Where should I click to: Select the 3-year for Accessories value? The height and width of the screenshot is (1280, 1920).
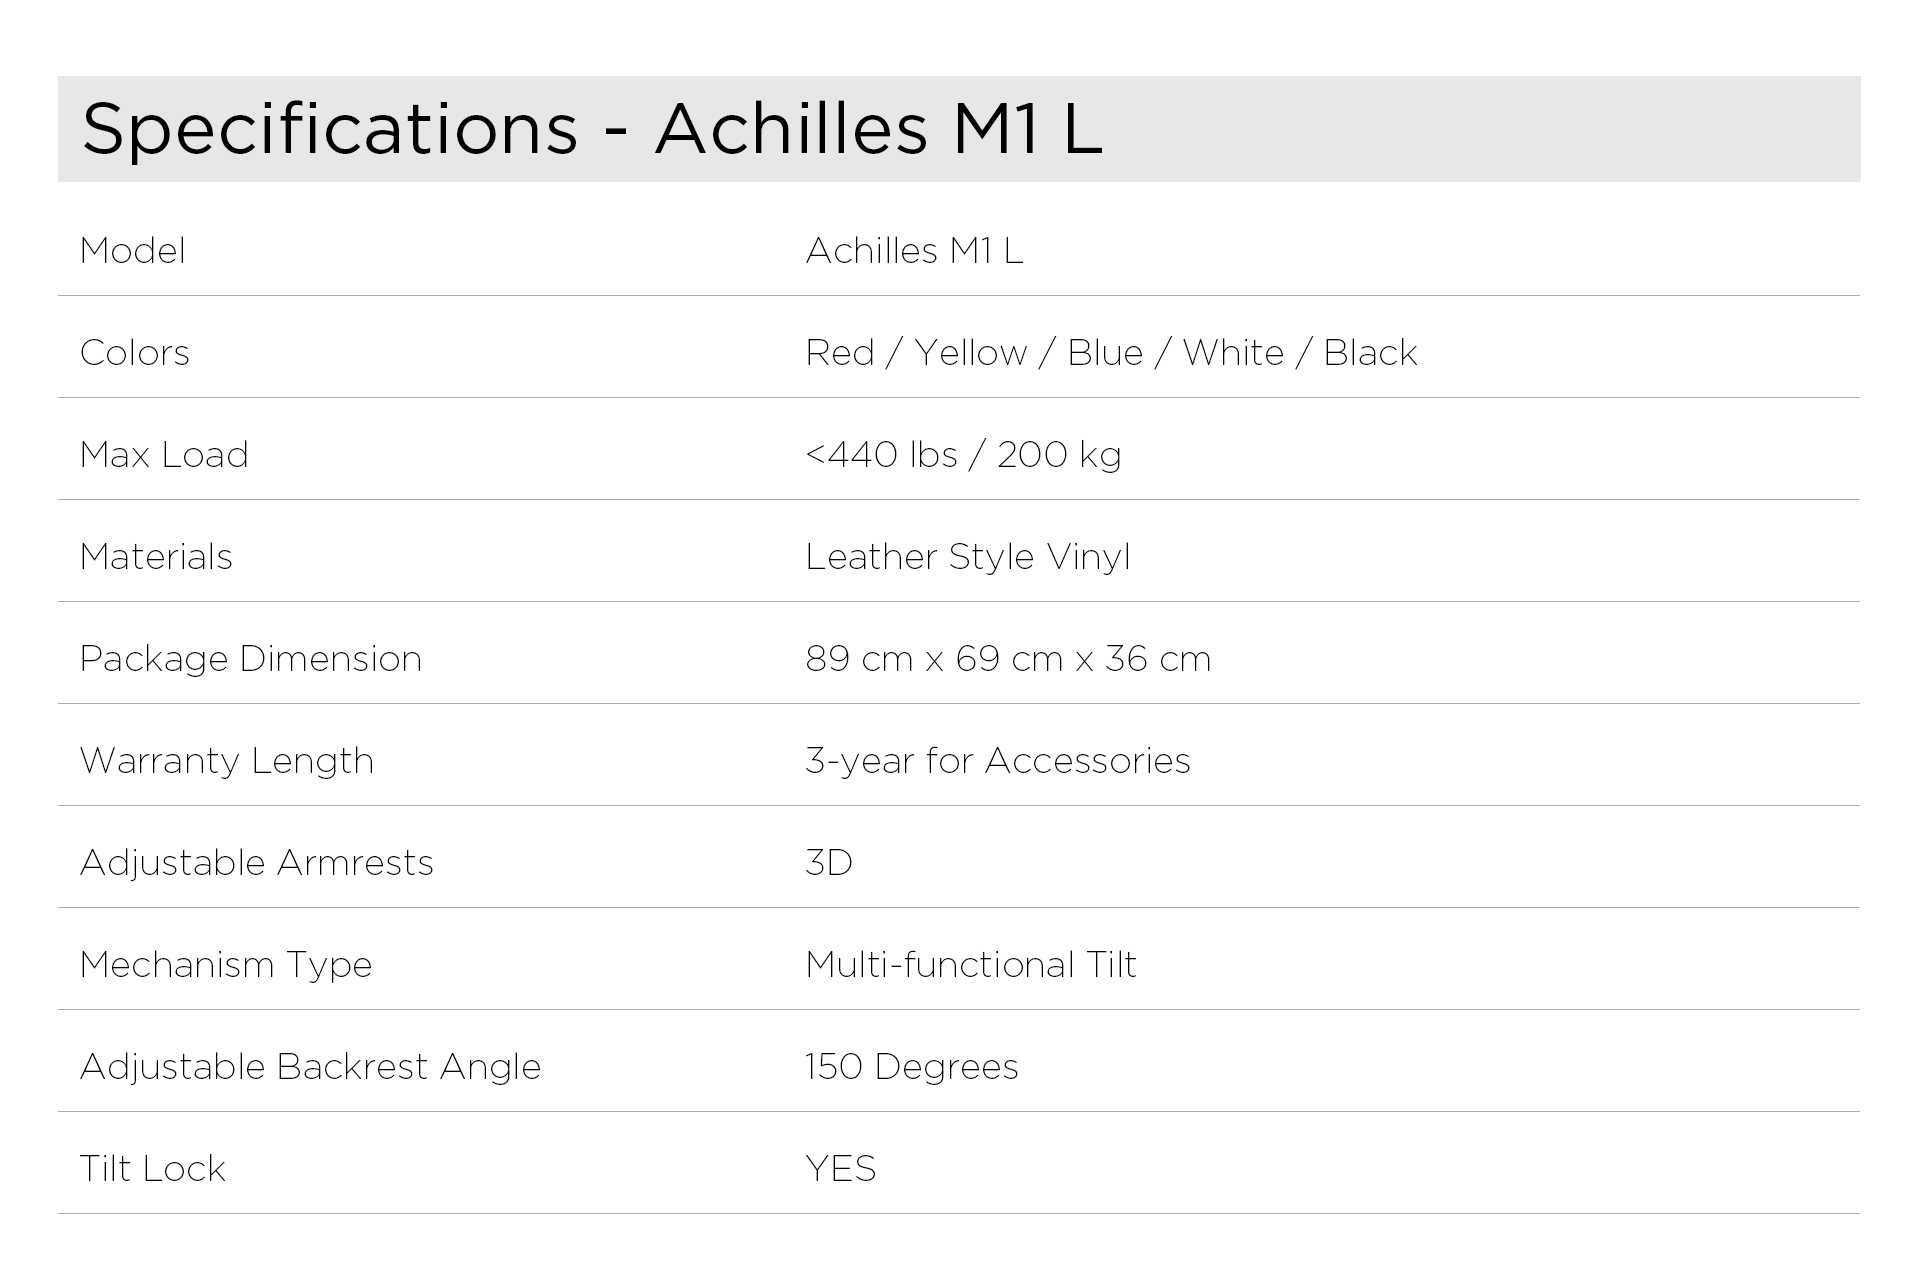click(x=998, y=761)
